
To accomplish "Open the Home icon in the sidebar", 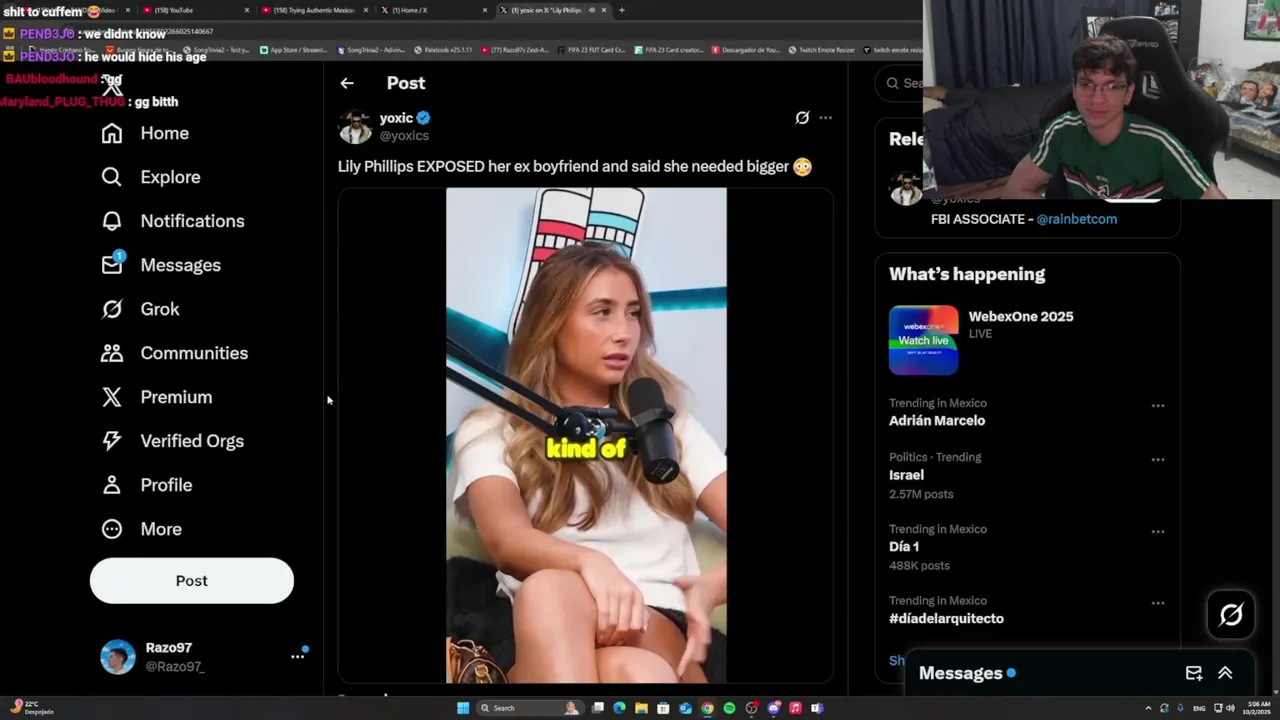I will click(x=112, y=133).
